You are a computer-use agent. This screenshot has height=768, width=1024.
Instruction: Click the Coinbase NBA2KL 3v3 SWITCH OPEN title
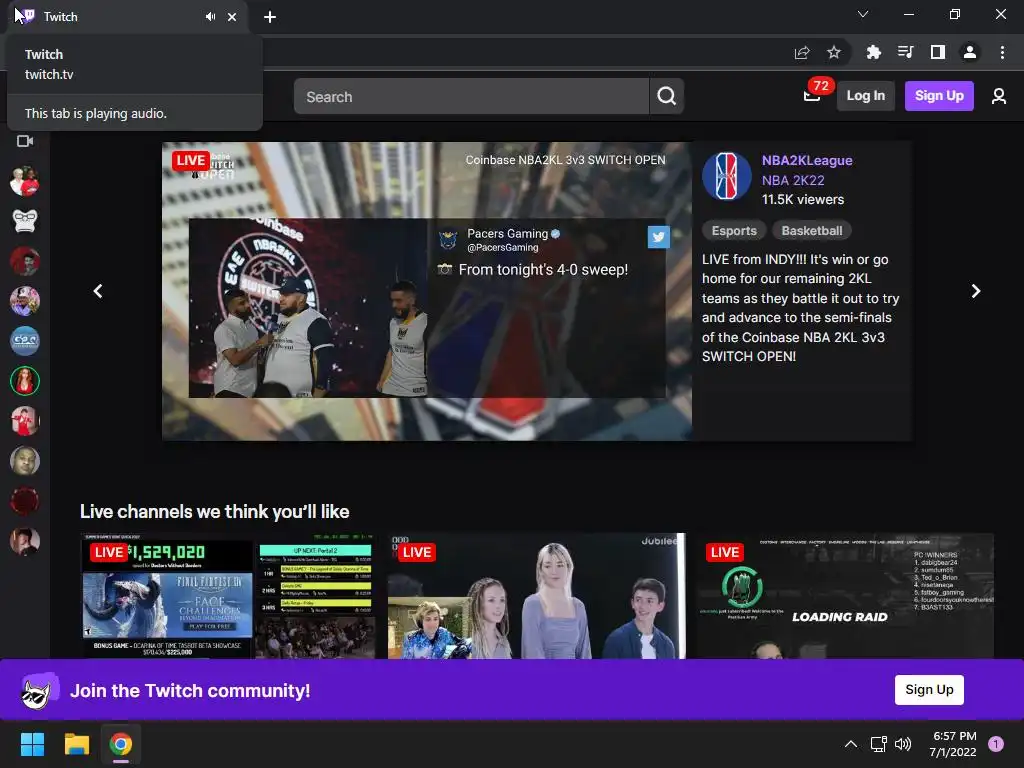coord(565,160)
